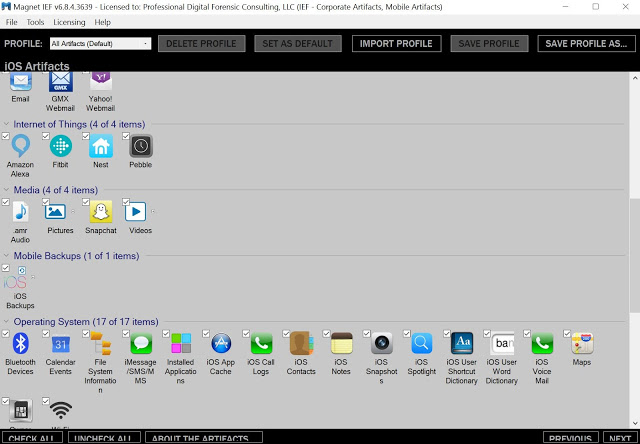Image resolution: width=640 pixels, height=444 pixels.
Task: Open the Profile dropdown list
Action: coord(100,44)
